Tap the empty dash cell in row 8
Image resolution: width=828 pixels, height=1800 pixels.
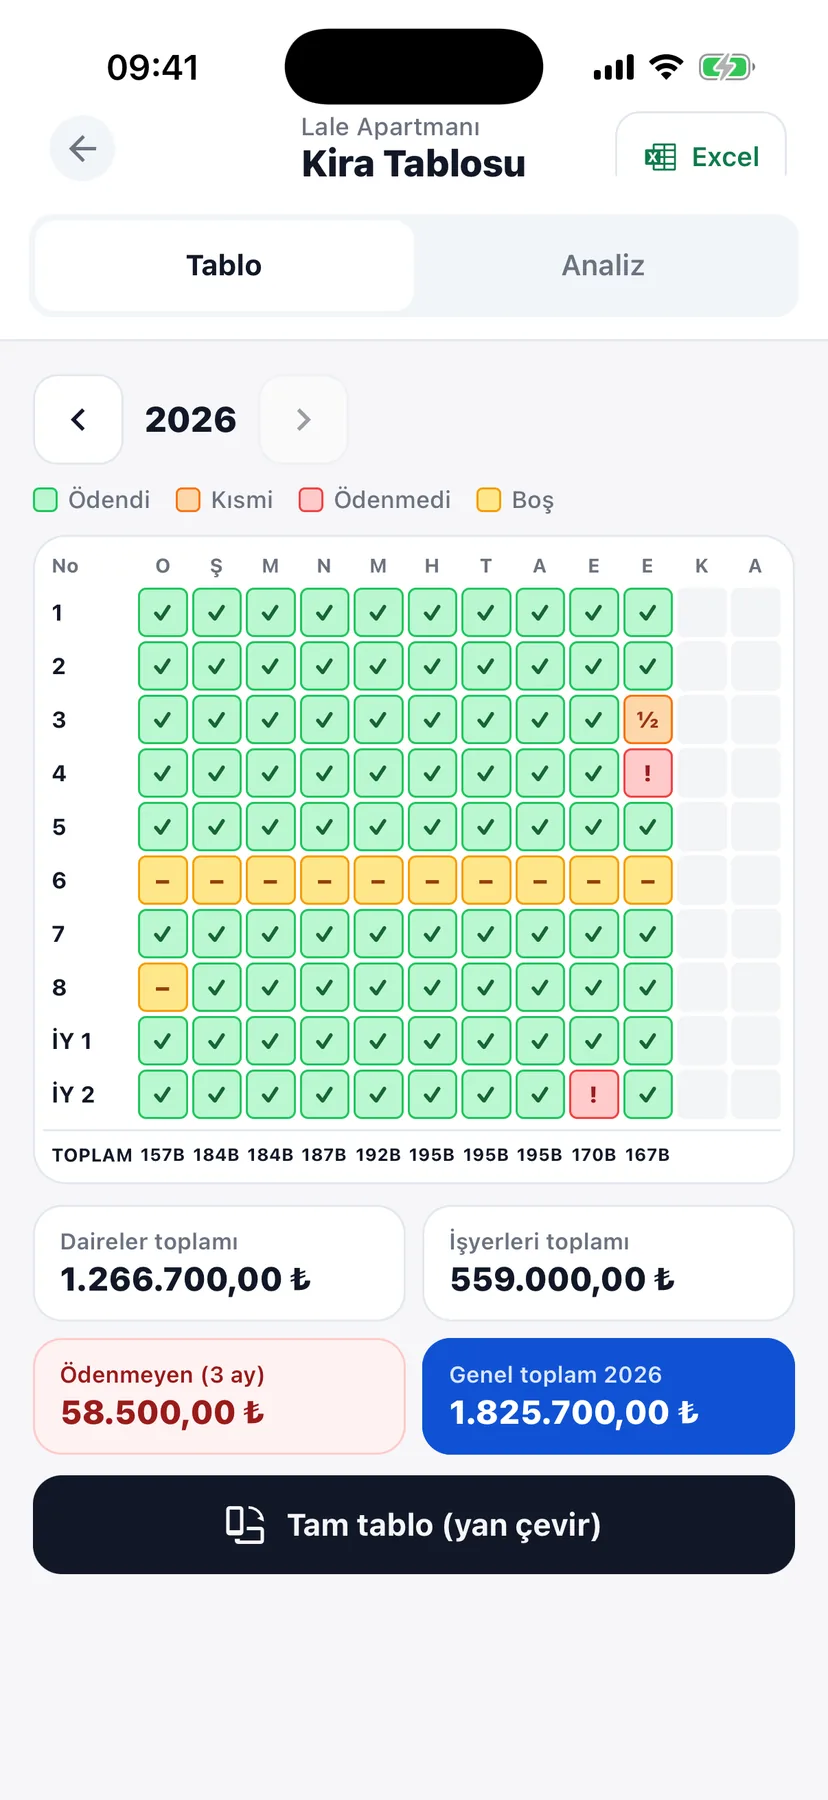click(x=163, y=987)
